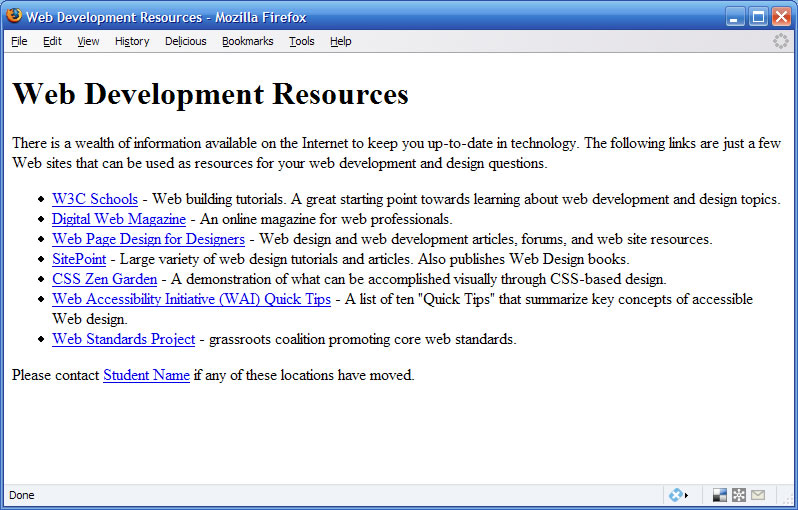Click the window title 'Web Development Resources - Mozilla Firefox'
The width and height of the screenshot is (798, 510).
(166, 18)
